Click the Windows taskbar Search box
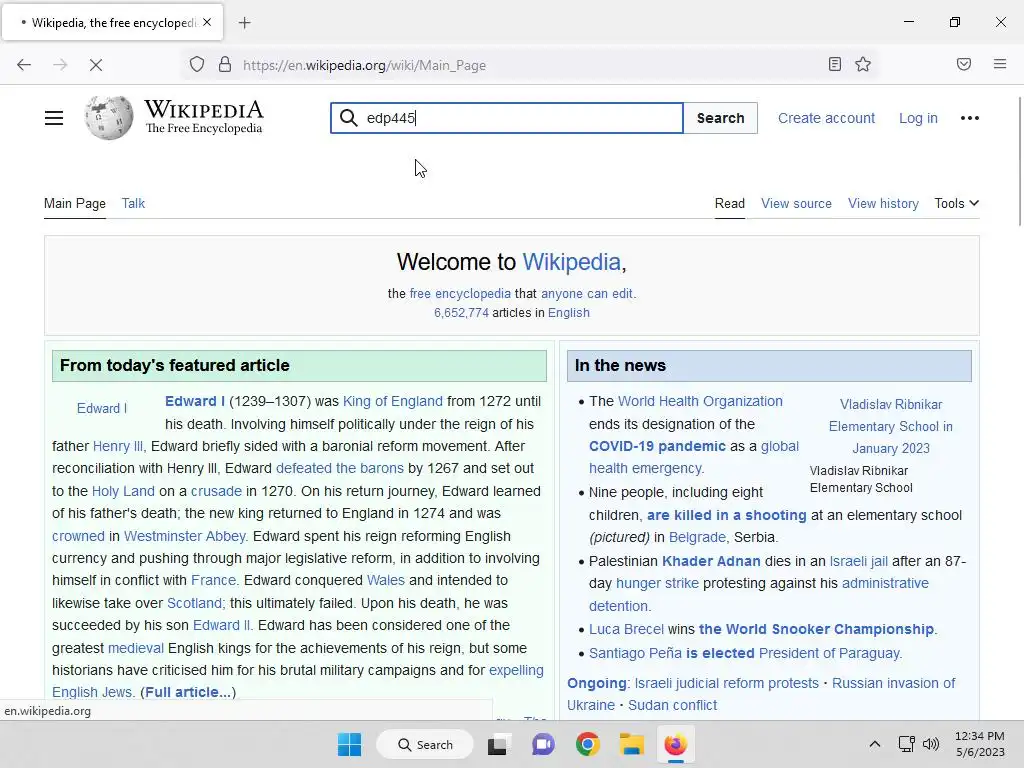 (425, 744)
